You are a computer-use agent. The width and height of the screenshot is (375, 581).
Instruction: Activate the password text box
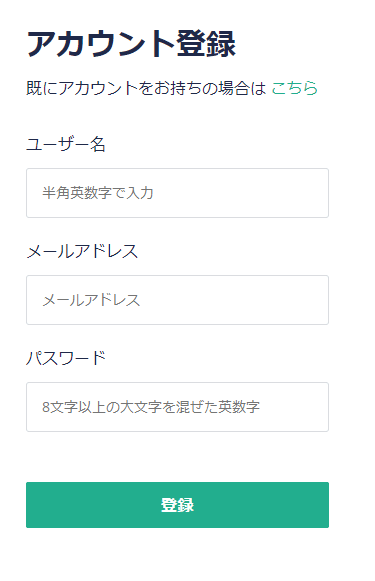[177, 407]
